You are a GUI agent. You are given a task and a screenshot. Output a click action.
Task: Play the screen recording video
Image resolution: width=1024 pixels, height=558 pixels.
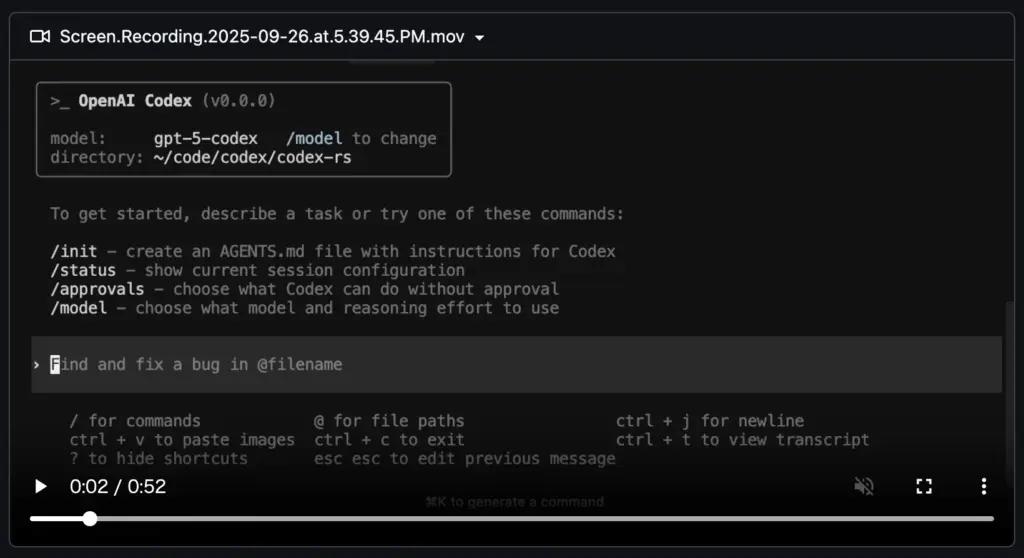[41, 487]
